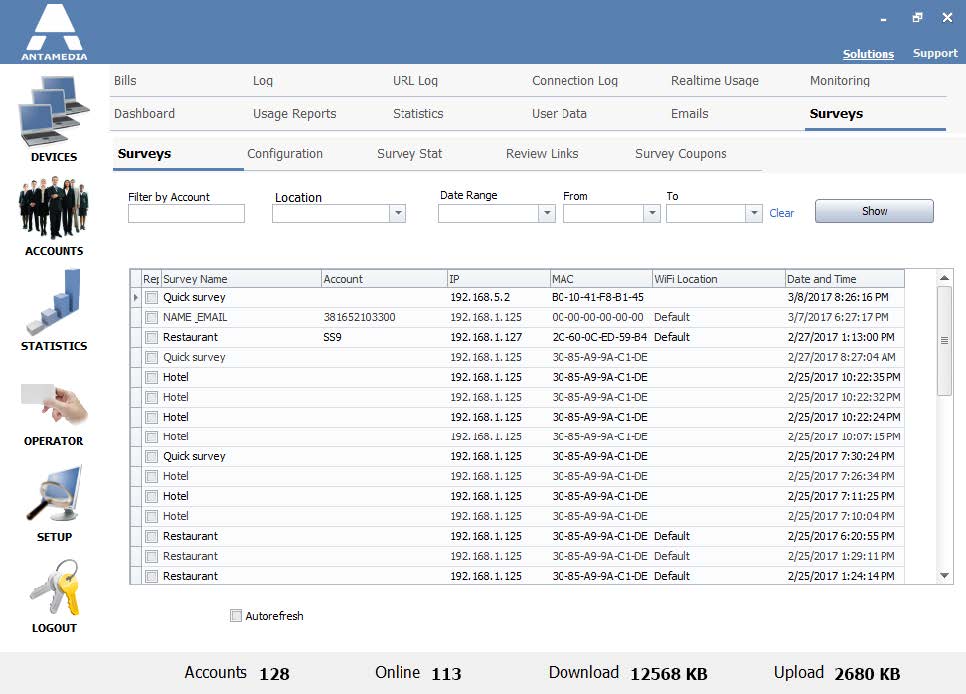
Task: Open the Survey Stat sub-tab
Action: point(409,153)
